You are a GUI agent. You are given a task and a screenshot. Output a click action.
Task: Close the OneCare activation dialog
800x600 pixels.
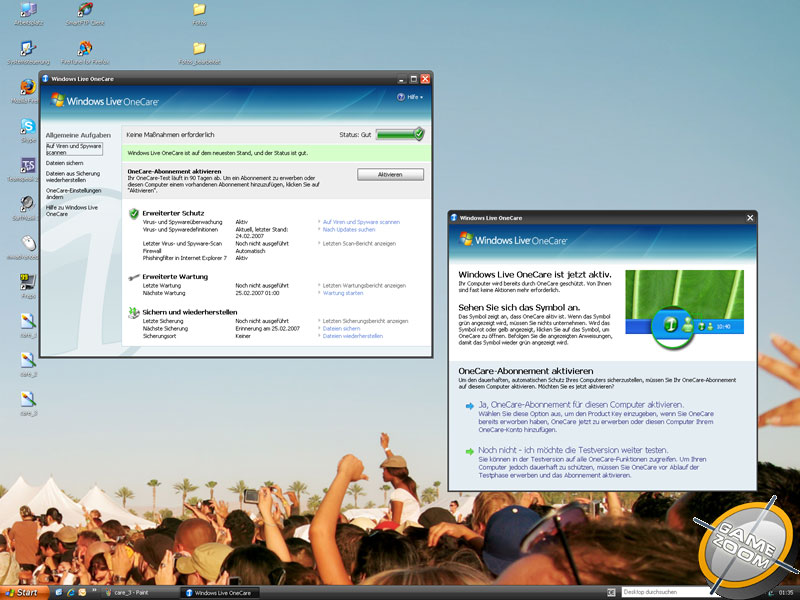tap(750, 218)
